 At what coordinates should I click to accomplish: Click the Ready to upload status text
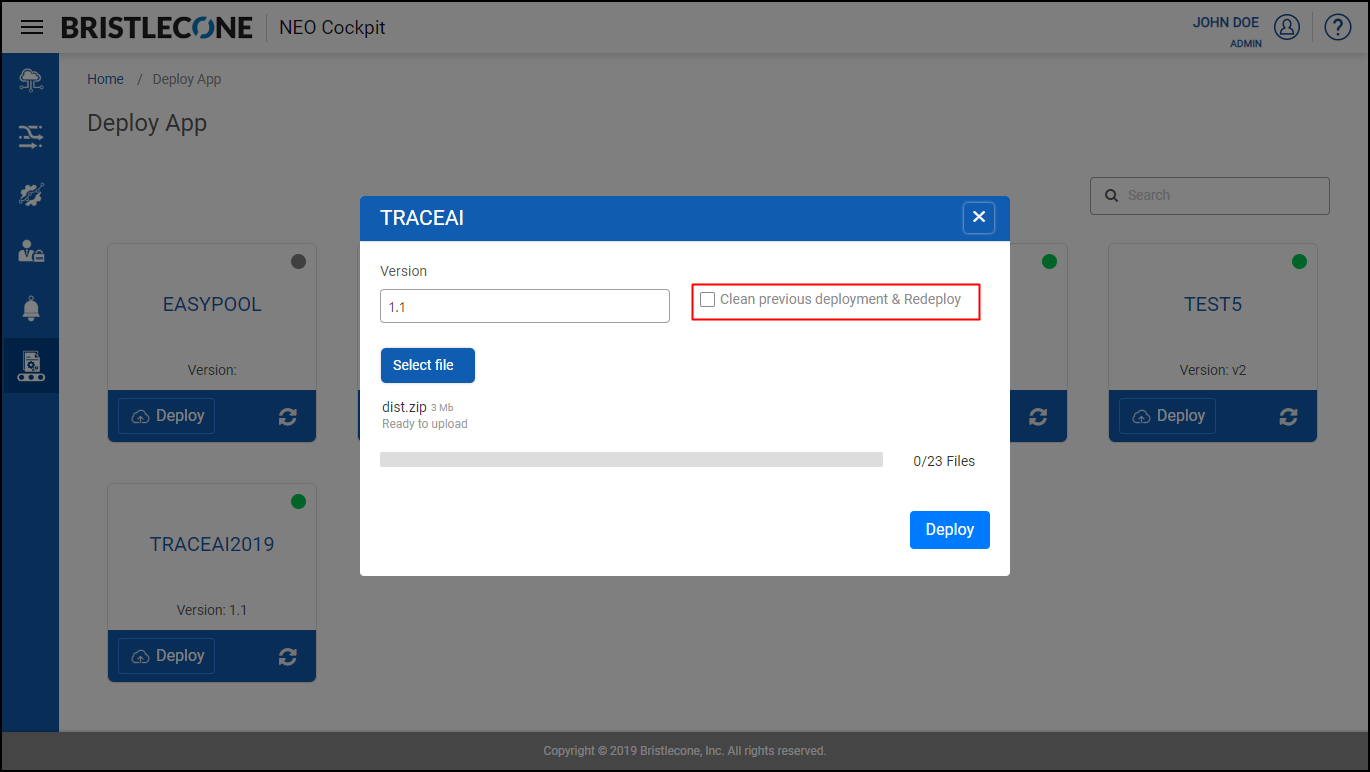pyautogui.click(x=425, y=424)
